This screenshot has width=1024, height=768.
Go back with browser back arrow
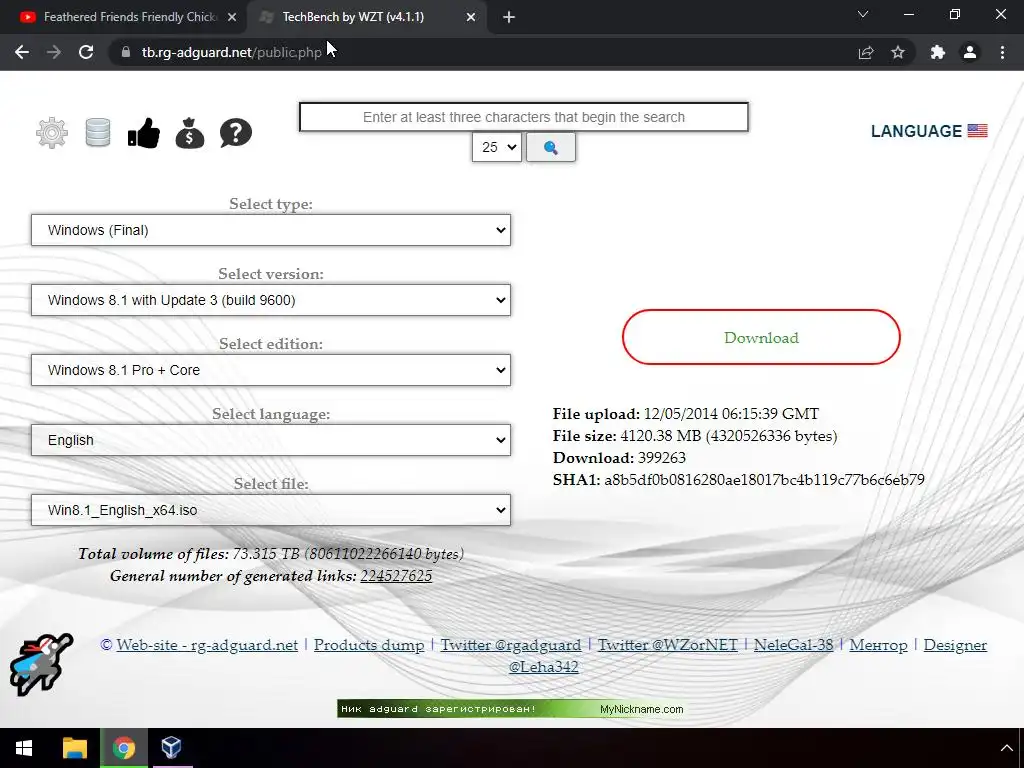22,52
